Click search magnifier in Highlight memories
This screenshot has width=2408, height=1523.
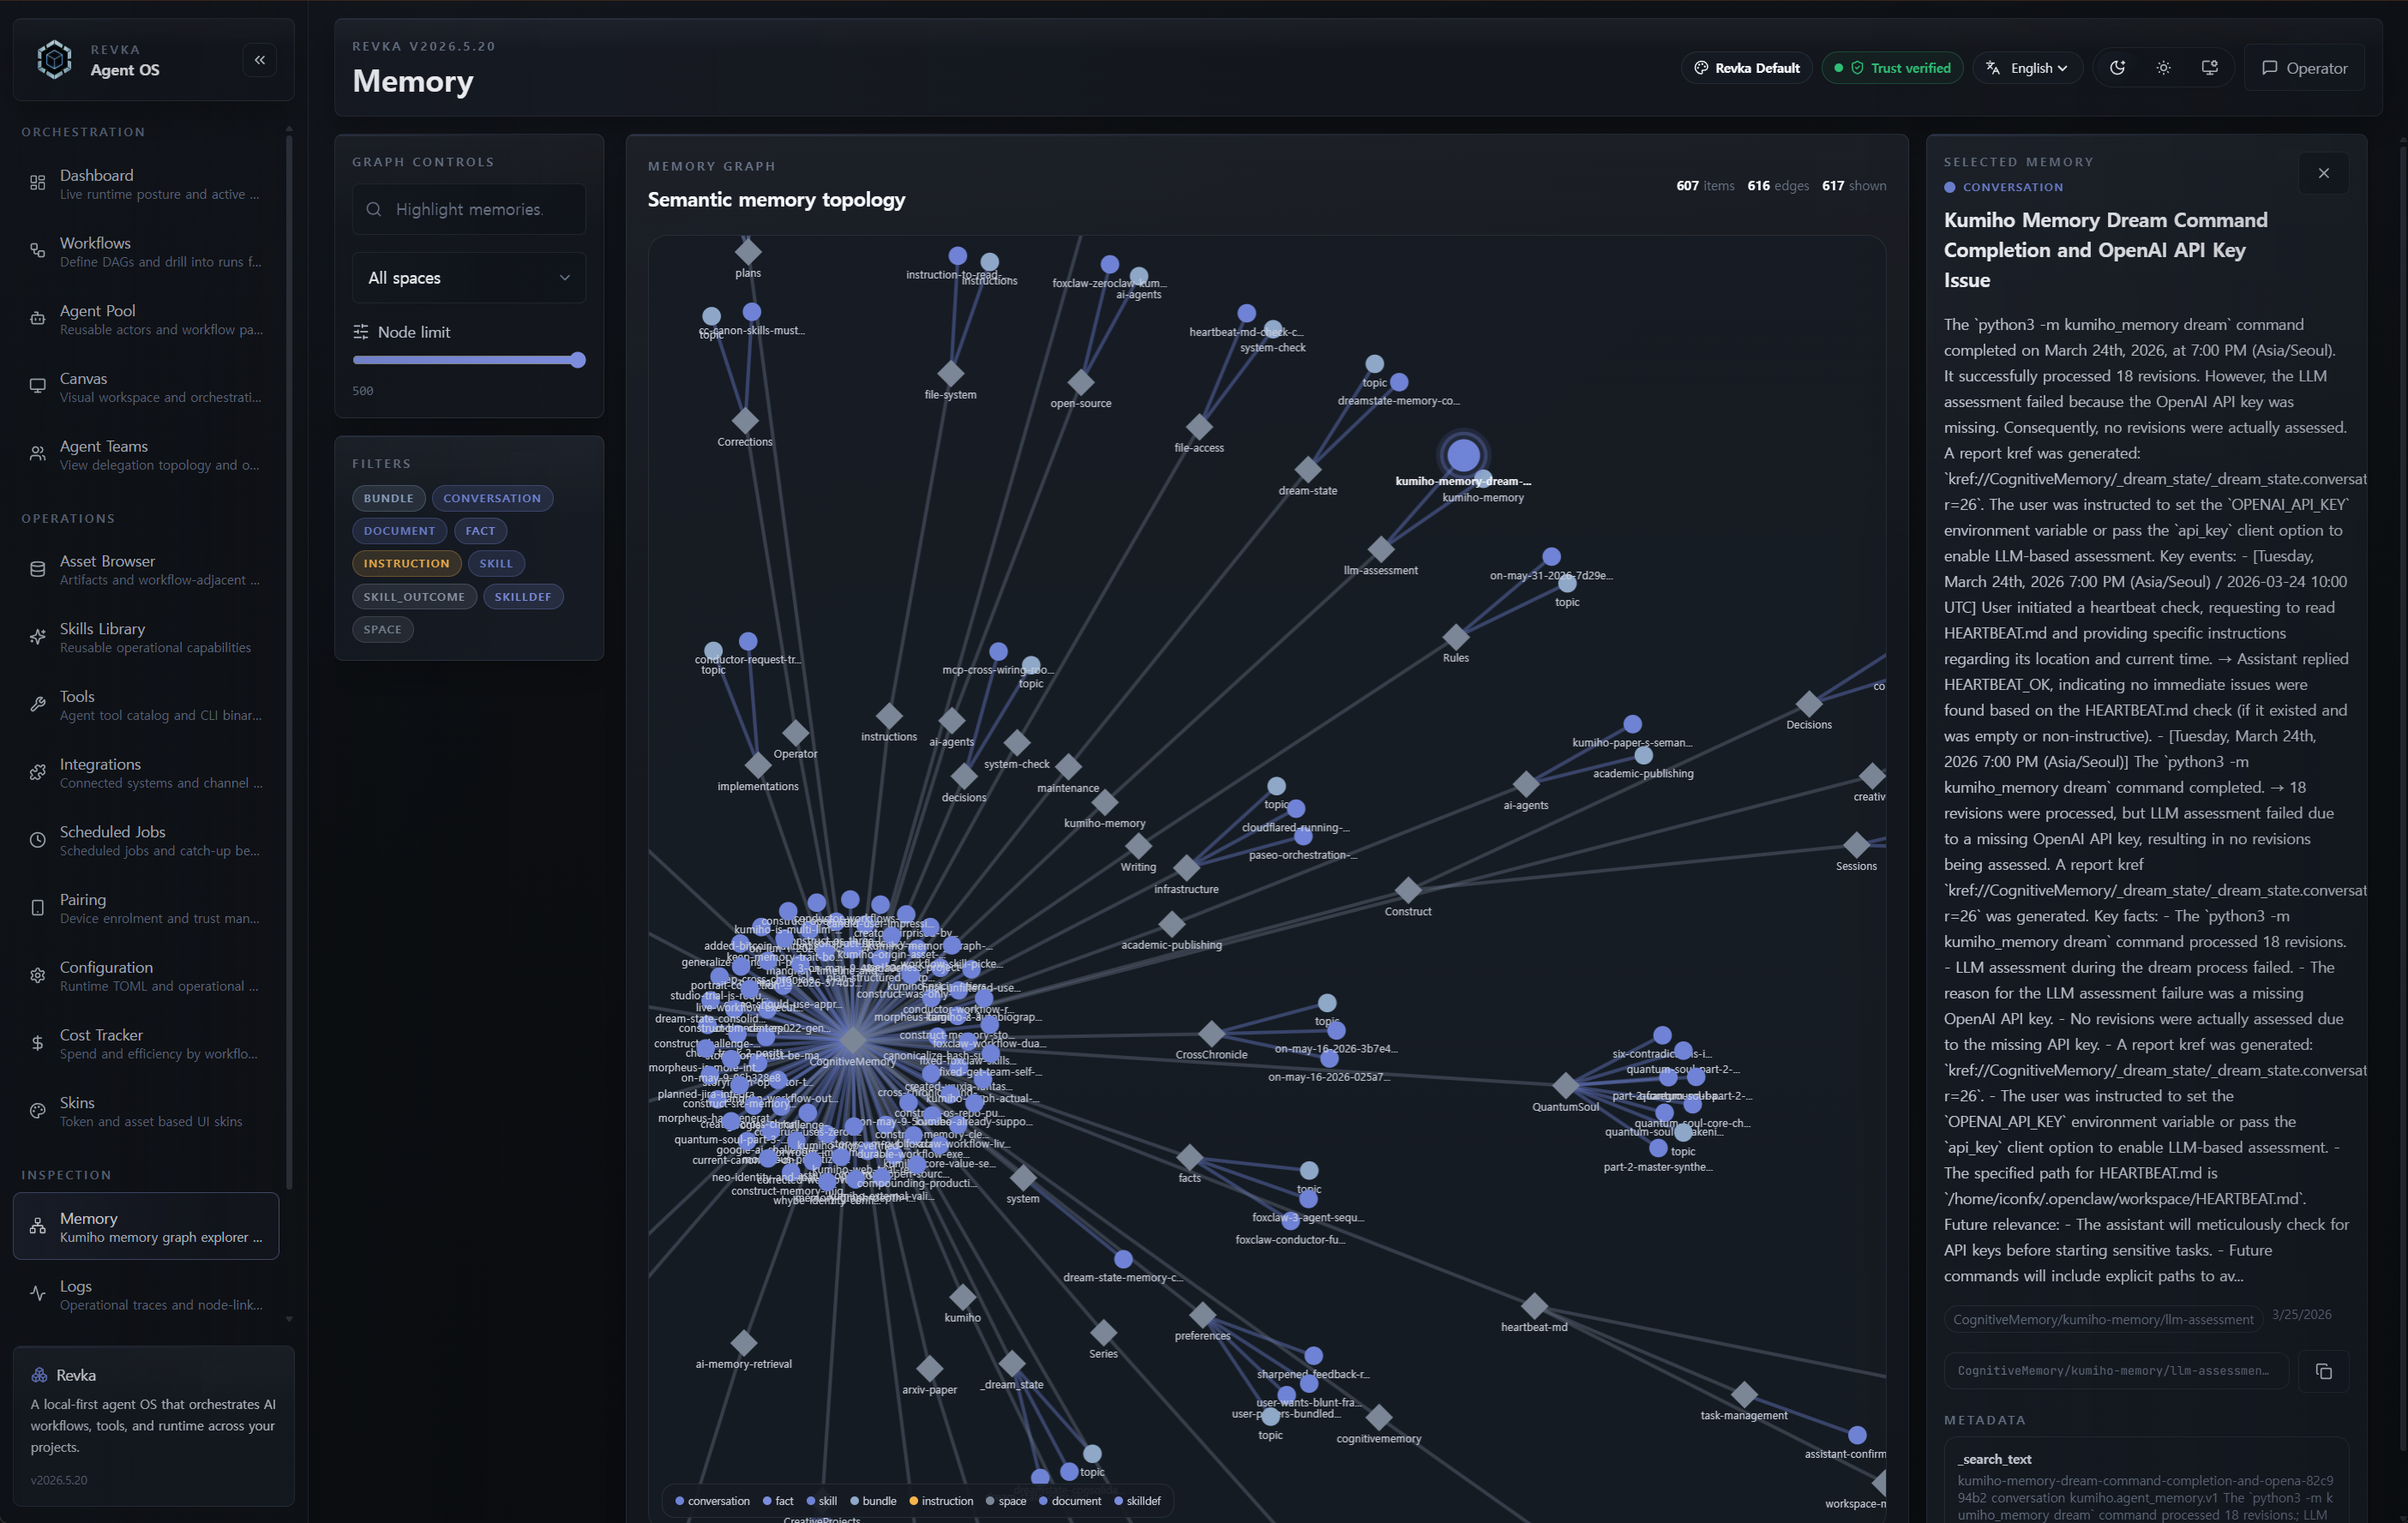click(374, 209)
